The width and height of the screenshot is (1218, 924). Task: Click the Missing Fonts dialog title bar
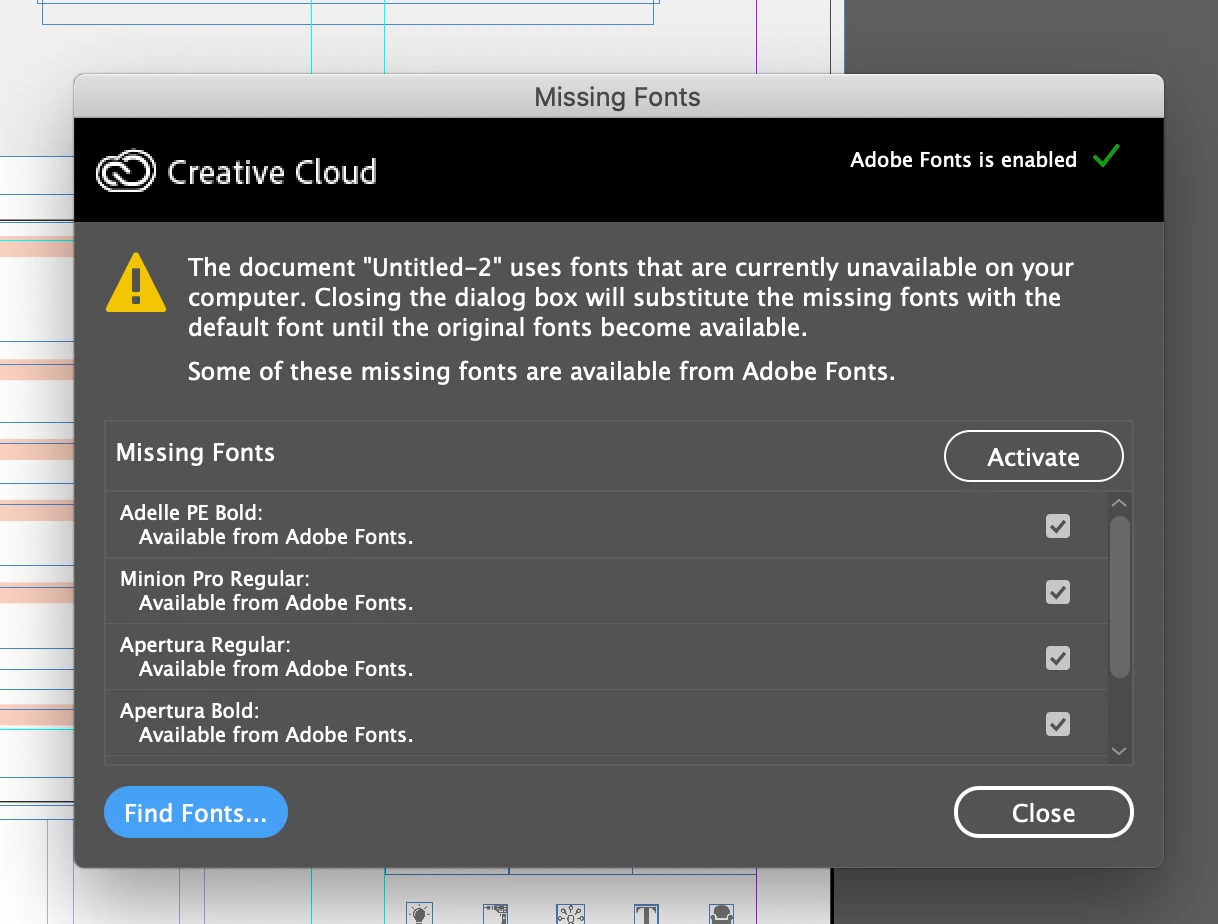pyautogui.click(x=618, y=97)
